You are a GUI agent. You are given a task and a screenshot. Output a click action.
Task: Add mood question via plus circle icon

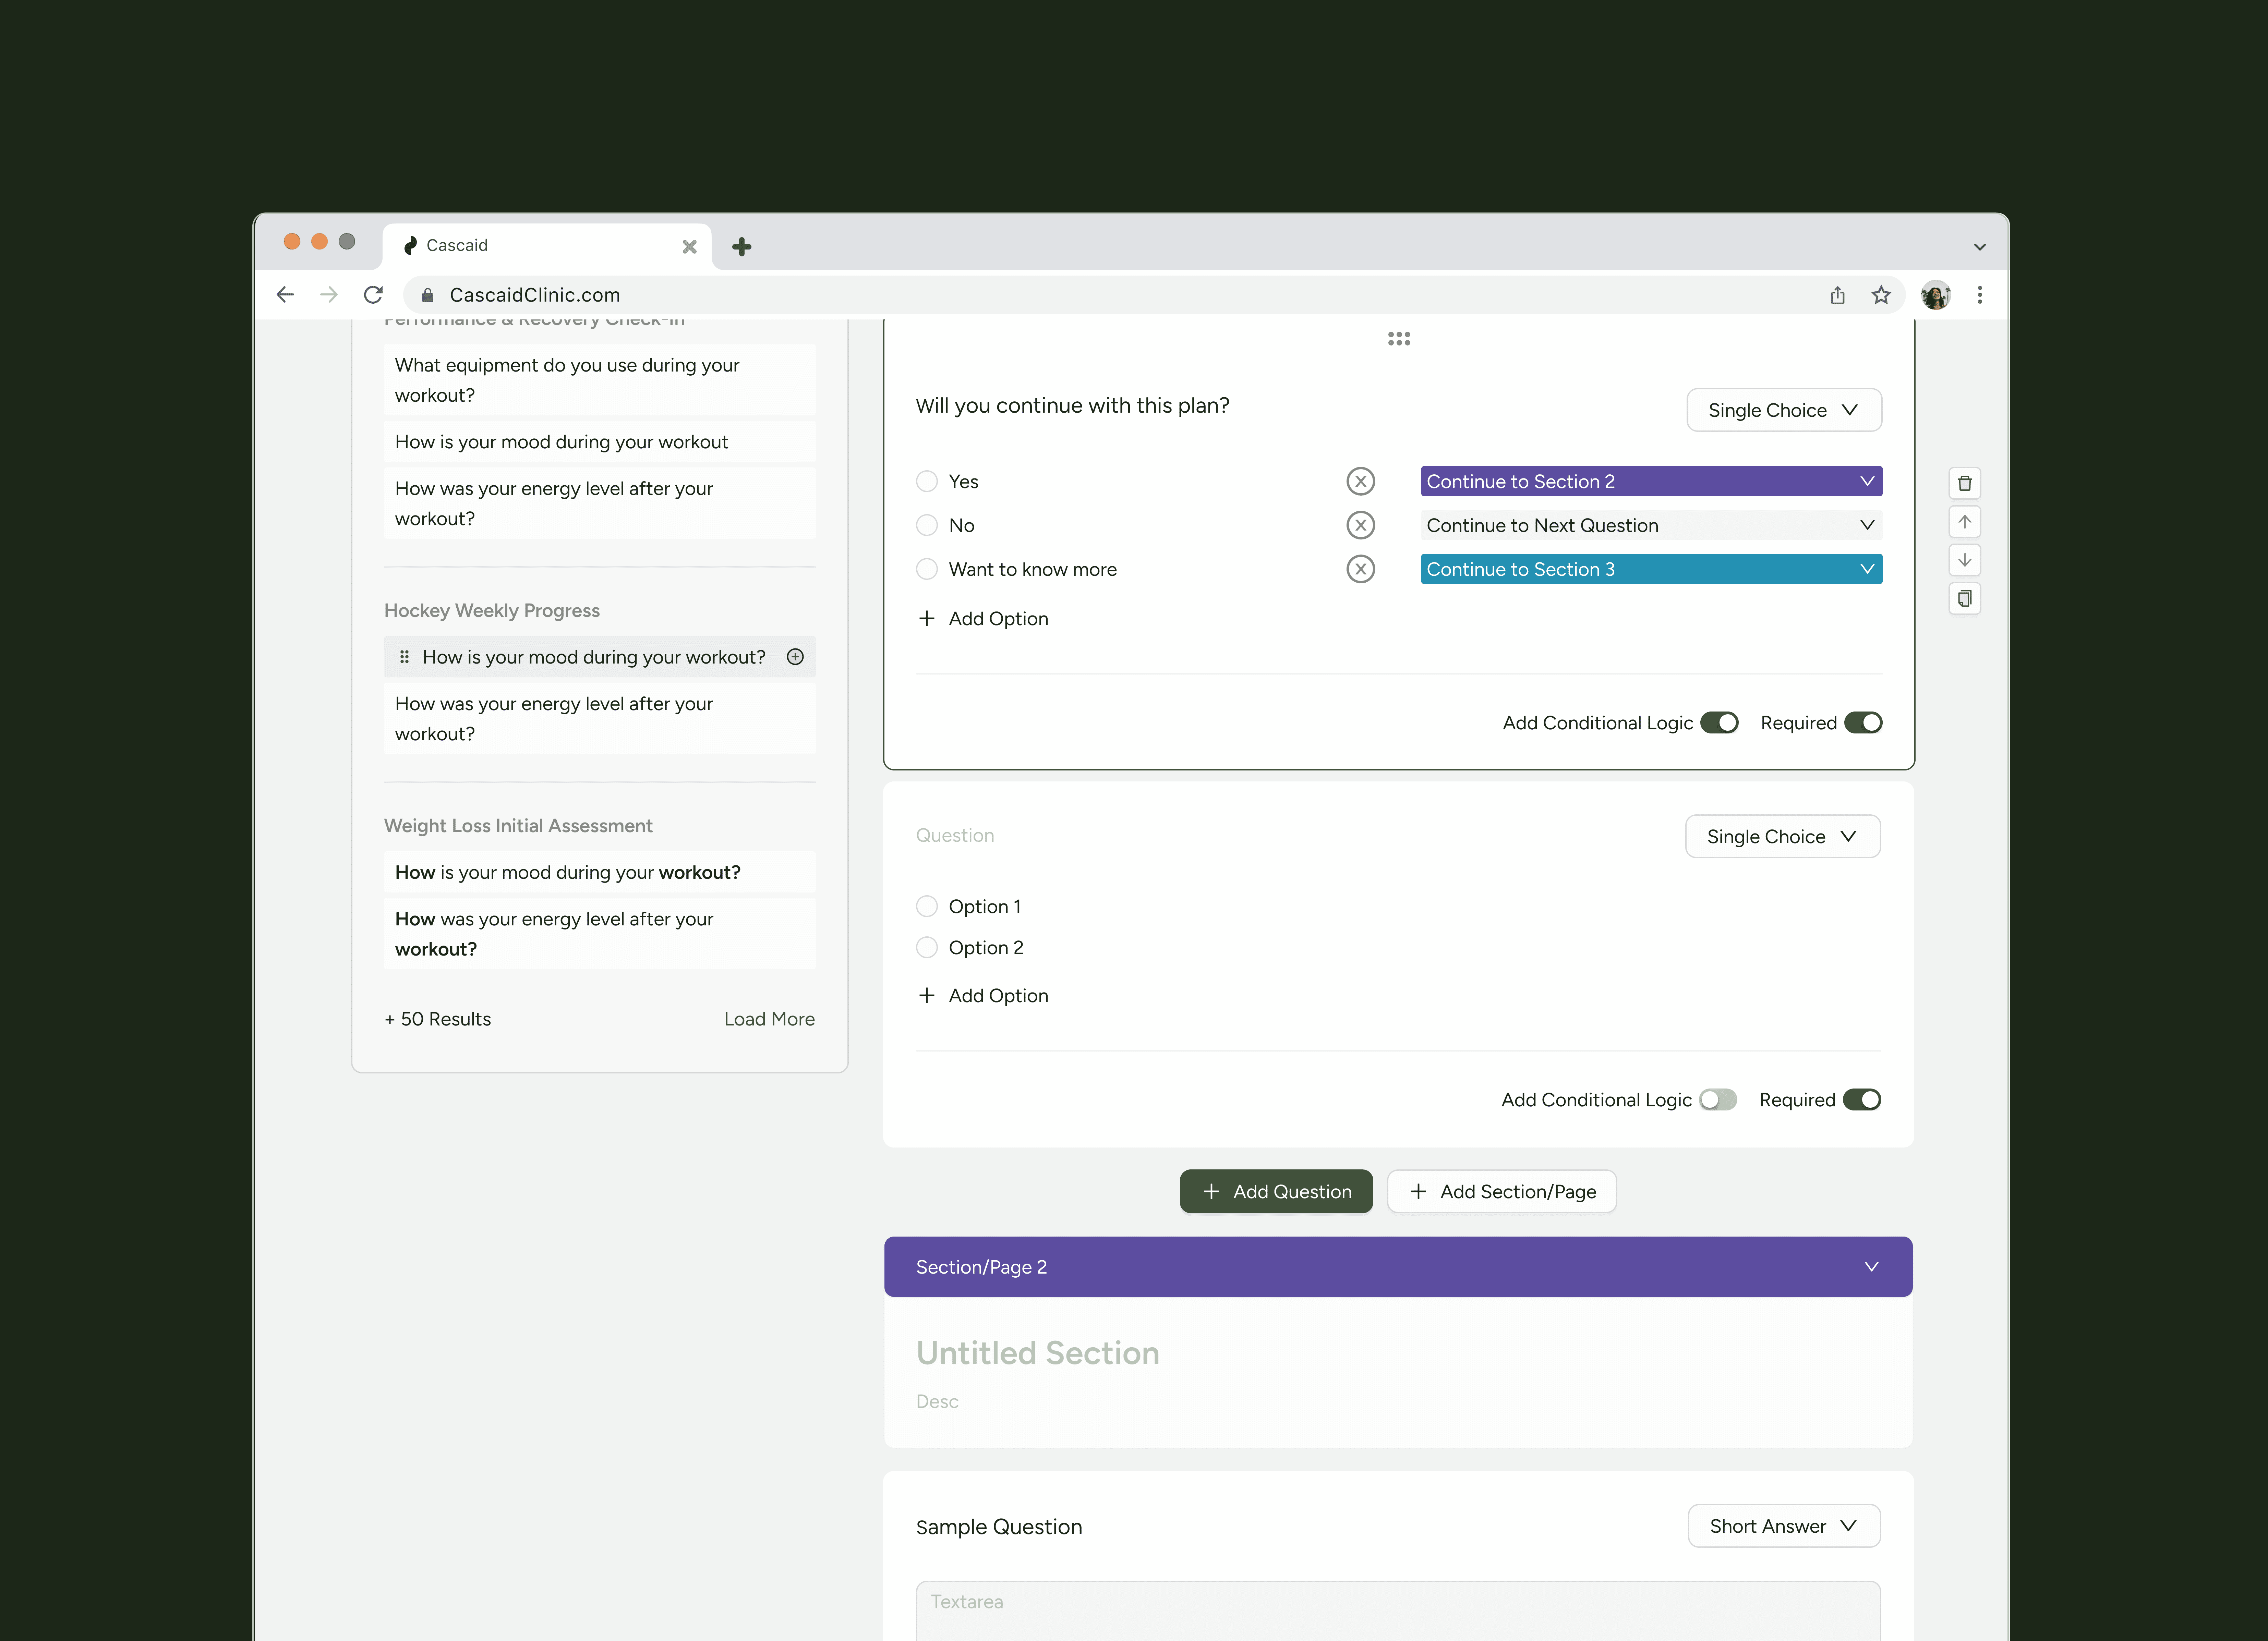pos(795,657)
